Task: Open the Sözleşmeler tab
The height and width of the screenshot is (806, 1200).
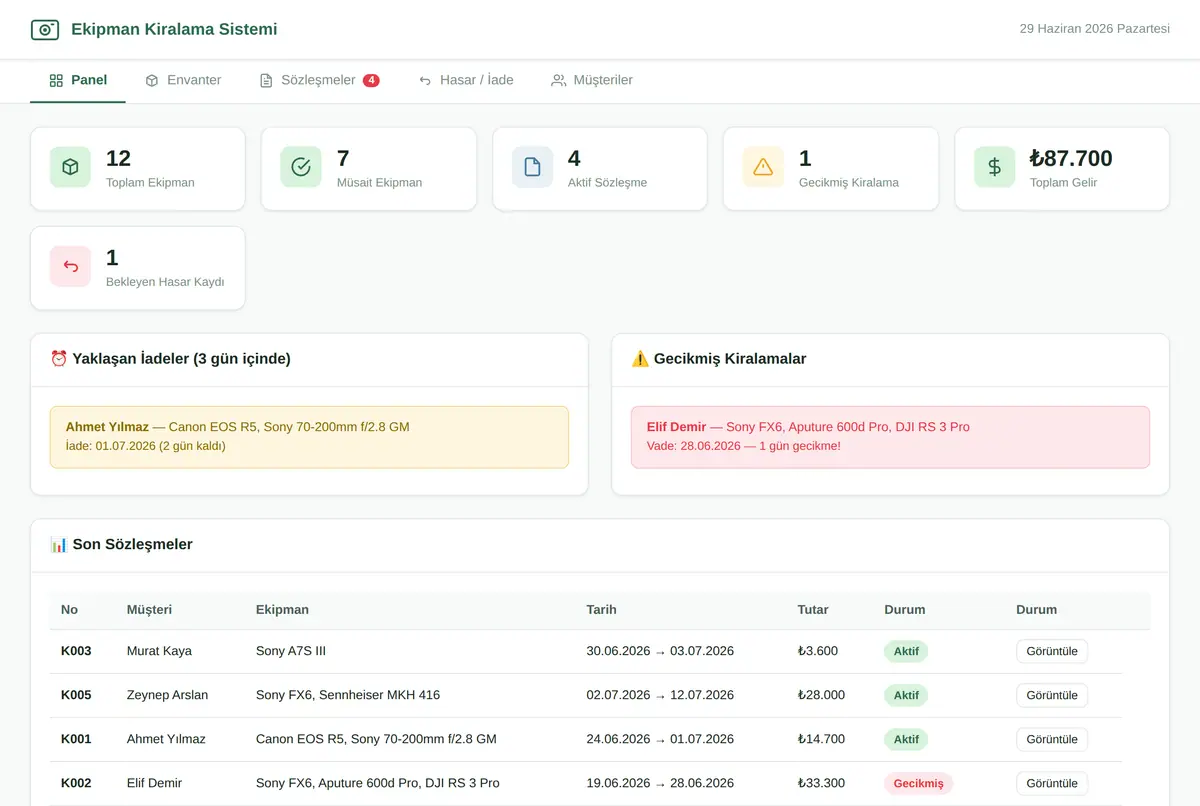Action: [x=319, y=80]
